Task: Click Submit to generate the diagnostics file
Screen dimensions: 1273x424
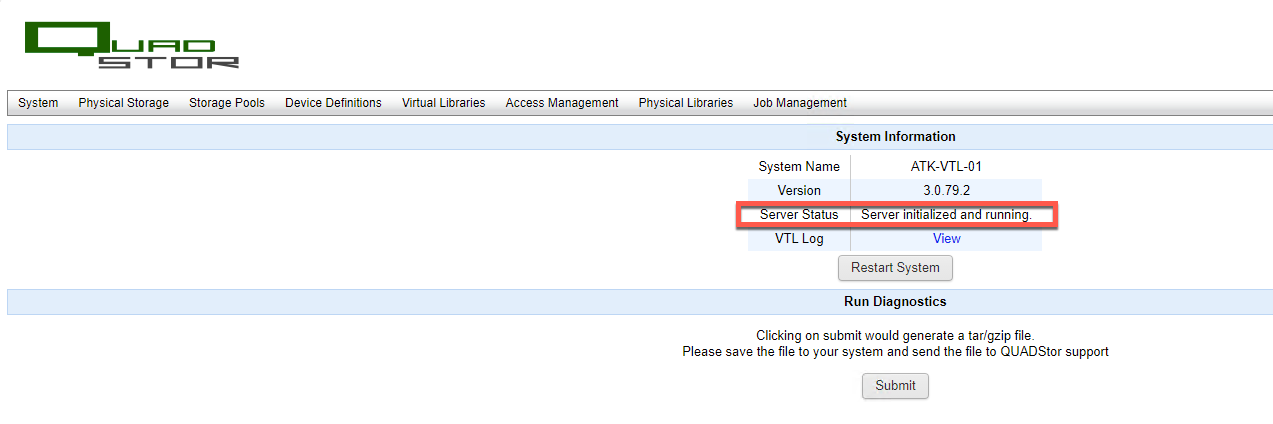Action: coord(895,386)
